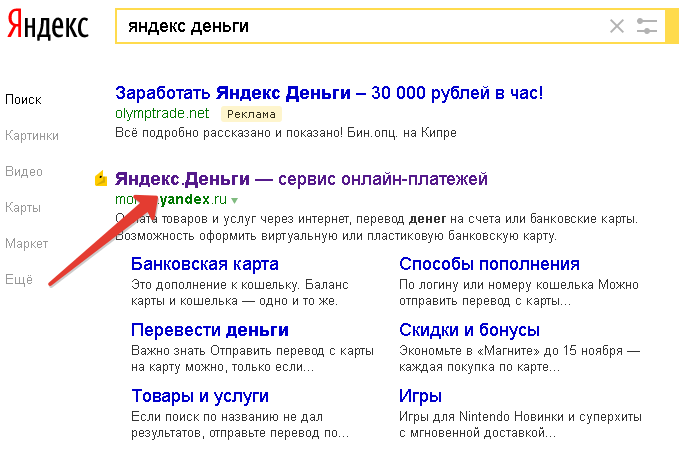Open the Способы пополнения sitelink

[x=489, y=264]
